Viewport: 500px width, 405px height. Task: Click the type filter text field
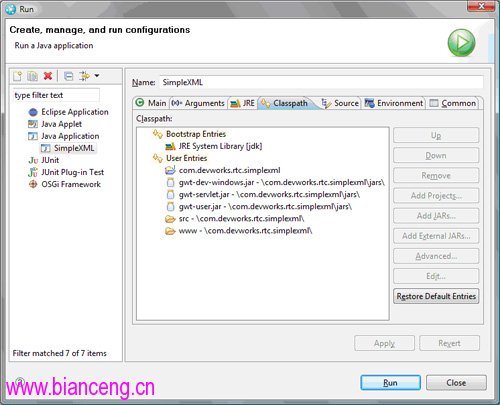point(56,95)
